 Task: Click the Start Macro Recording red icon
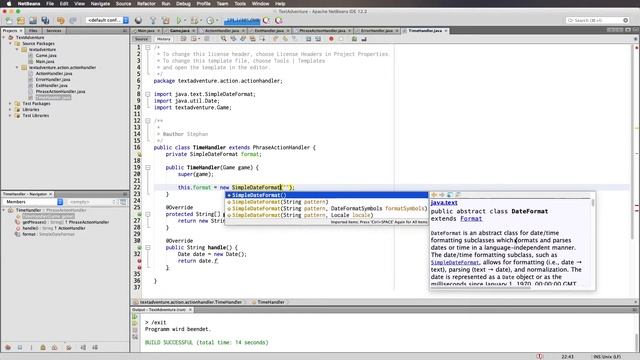pos(331,39)
